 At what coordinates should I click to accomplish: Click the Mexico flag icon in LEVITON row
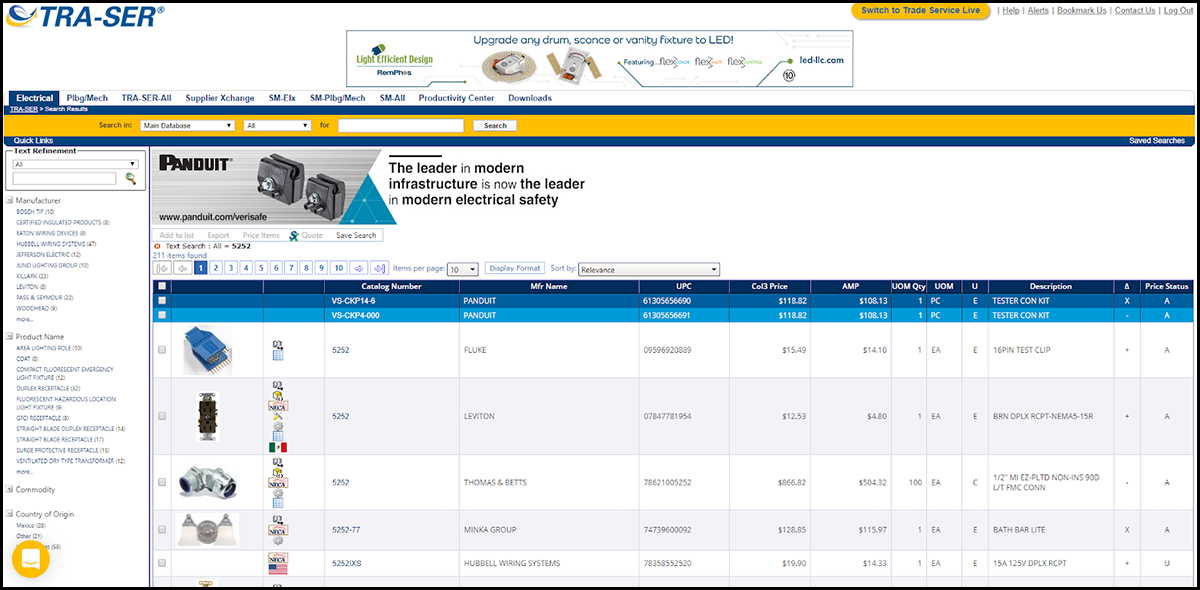coord(278,447)
